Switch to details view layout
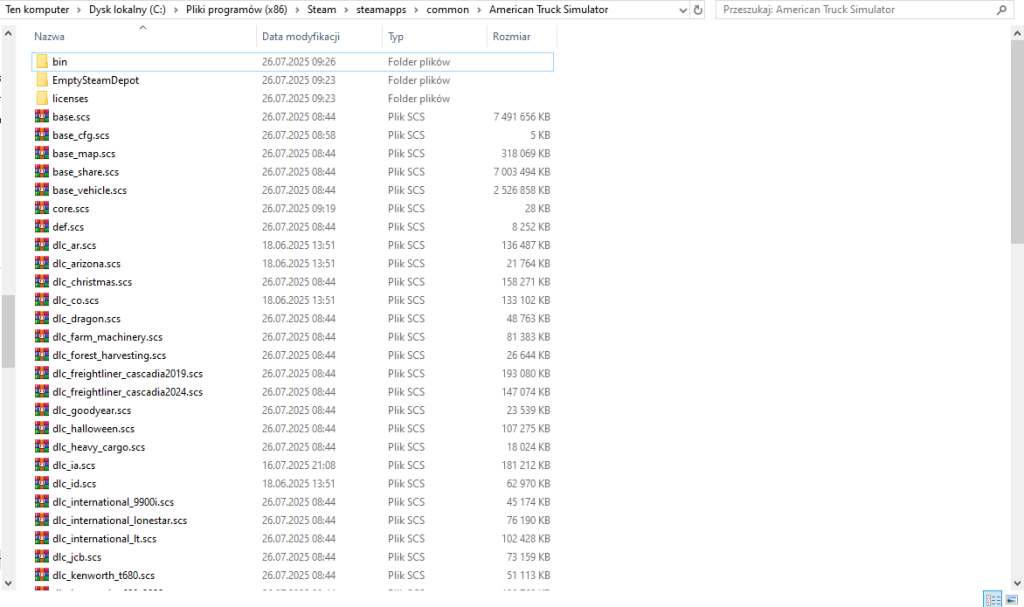Screen dimensions: 1024x607 pyautogui.click(x=993, y=599)
